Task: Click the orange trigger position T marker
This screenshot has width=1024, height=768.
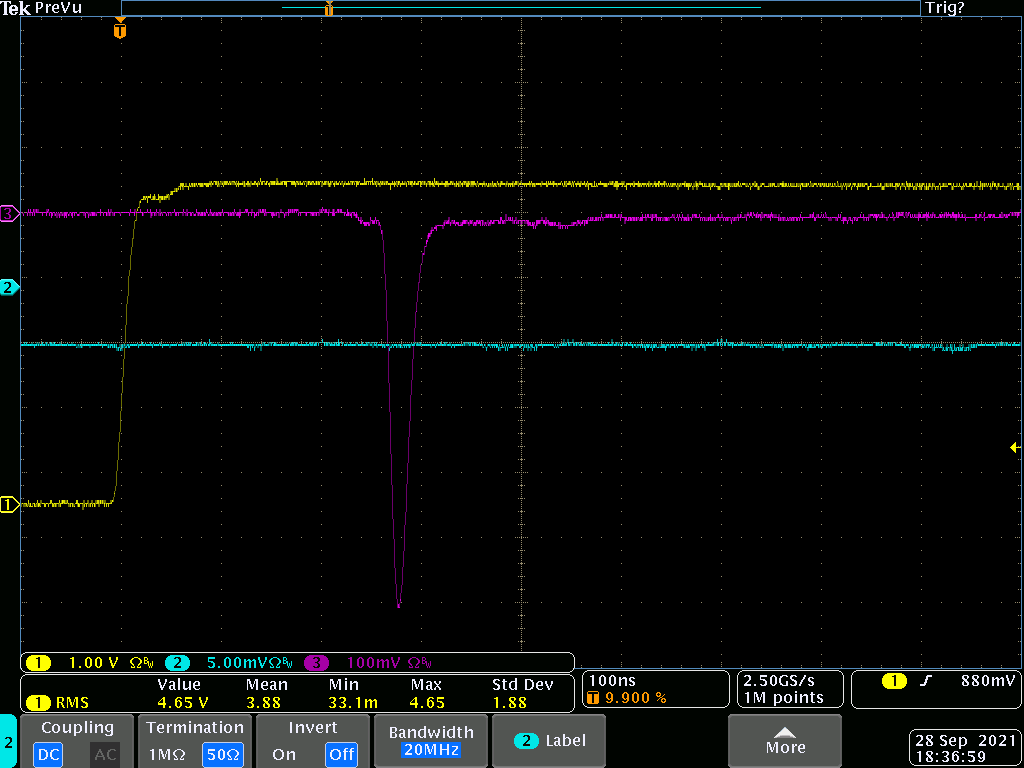Action: [120, 31]
